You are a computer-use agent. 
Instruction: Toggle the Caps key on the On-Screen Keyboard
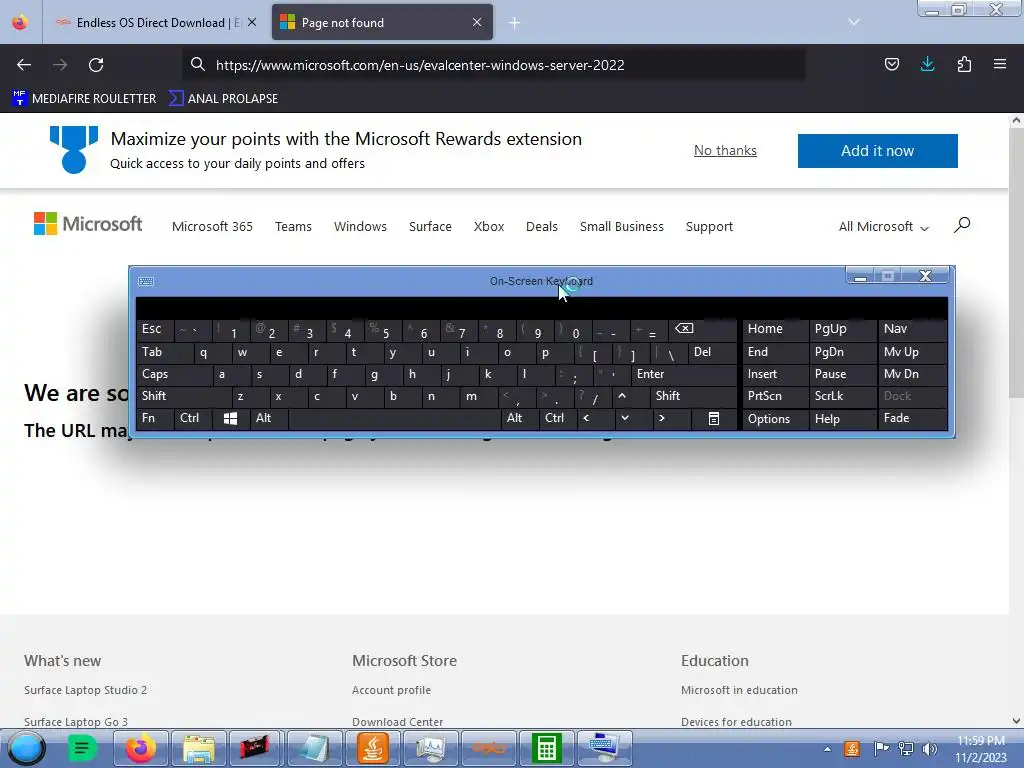tap(174, 374)
